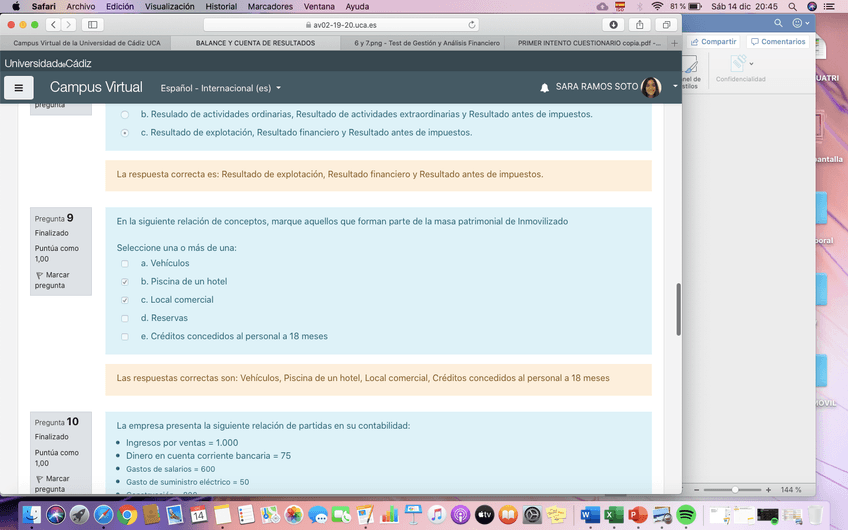Open the Ventana menu
The width and height of the screenshot is (848, 530).
point(319,6)
